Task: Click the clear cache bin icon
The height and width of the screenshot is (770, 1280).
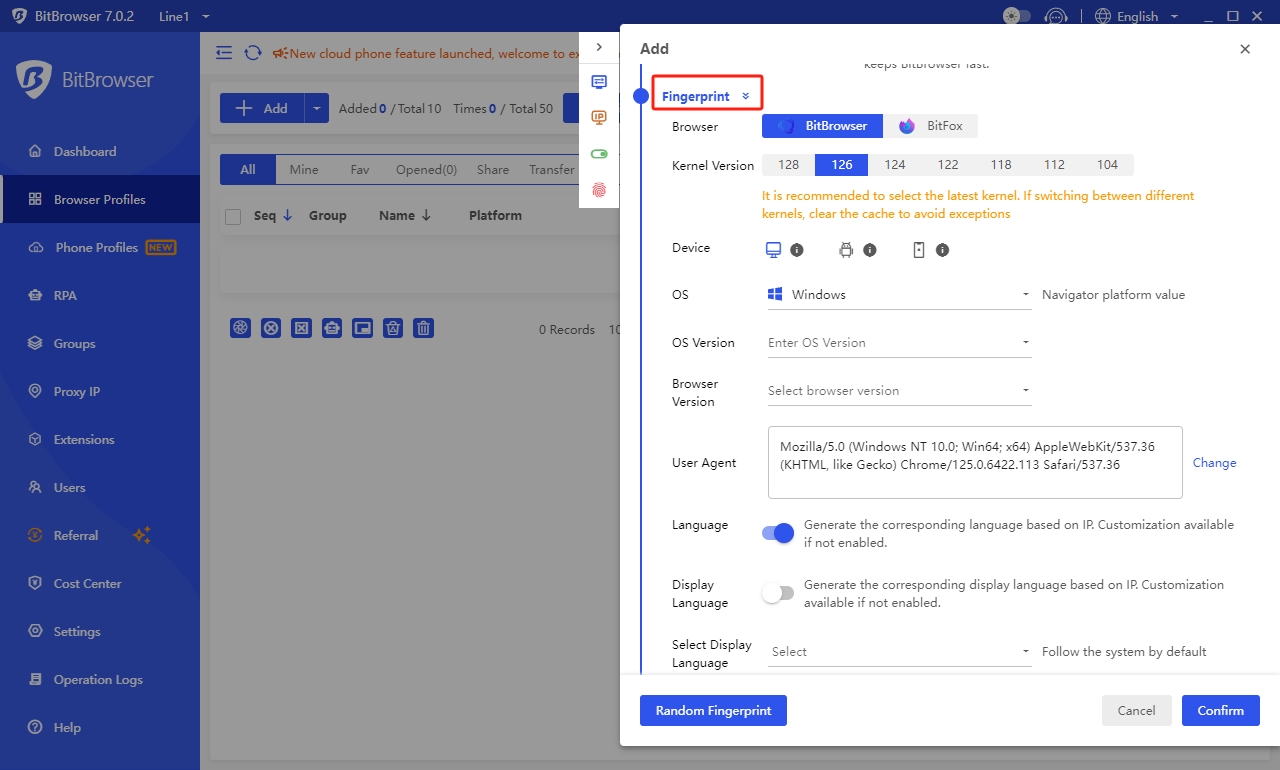Action: [394, 328]
